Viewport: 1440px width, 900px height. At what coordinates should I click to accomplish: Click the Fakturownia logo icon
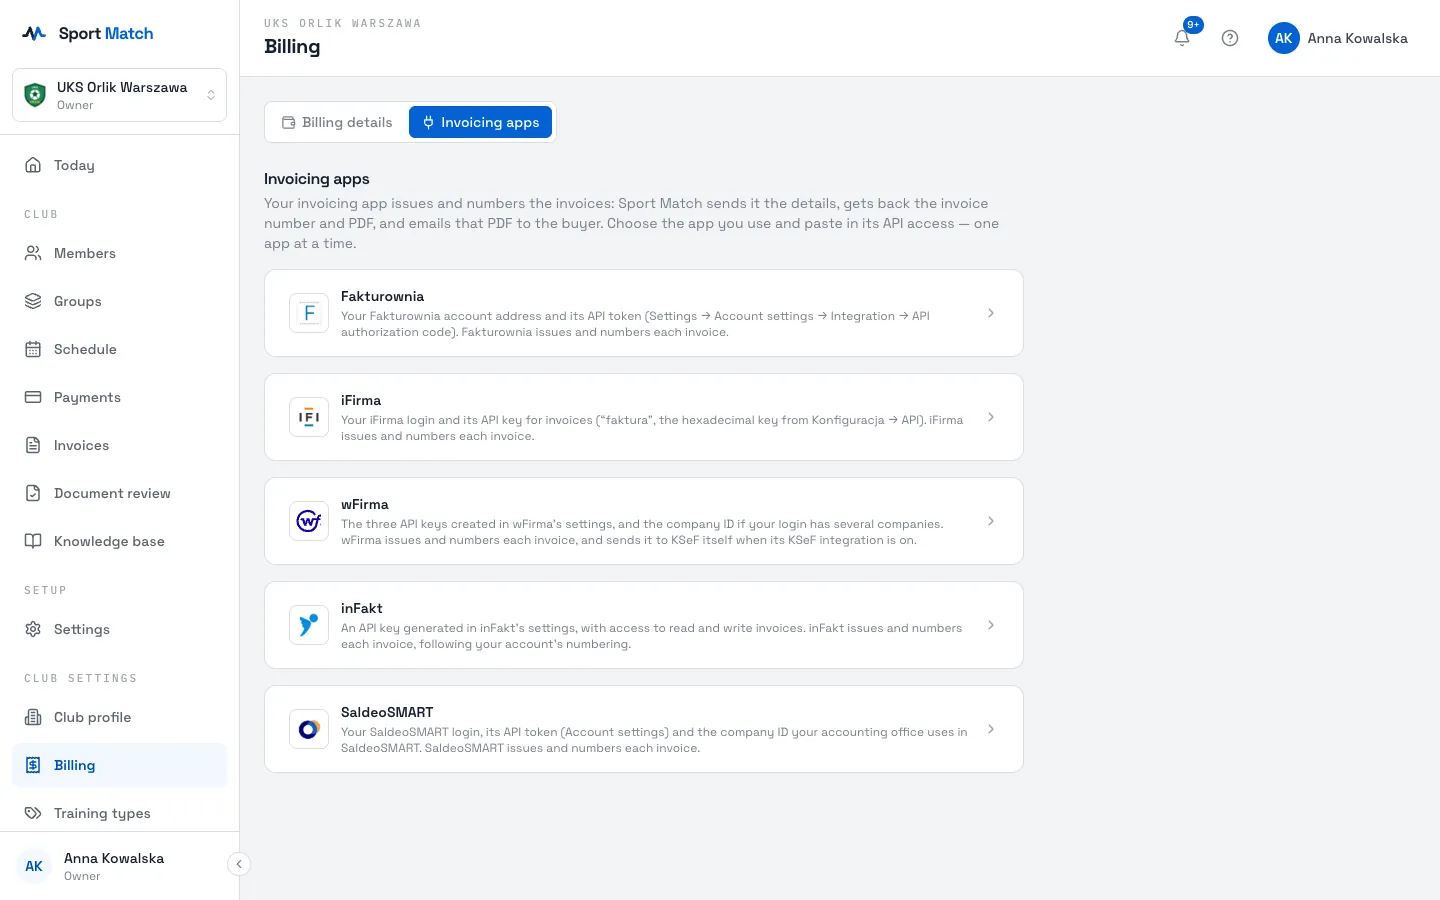309,313
